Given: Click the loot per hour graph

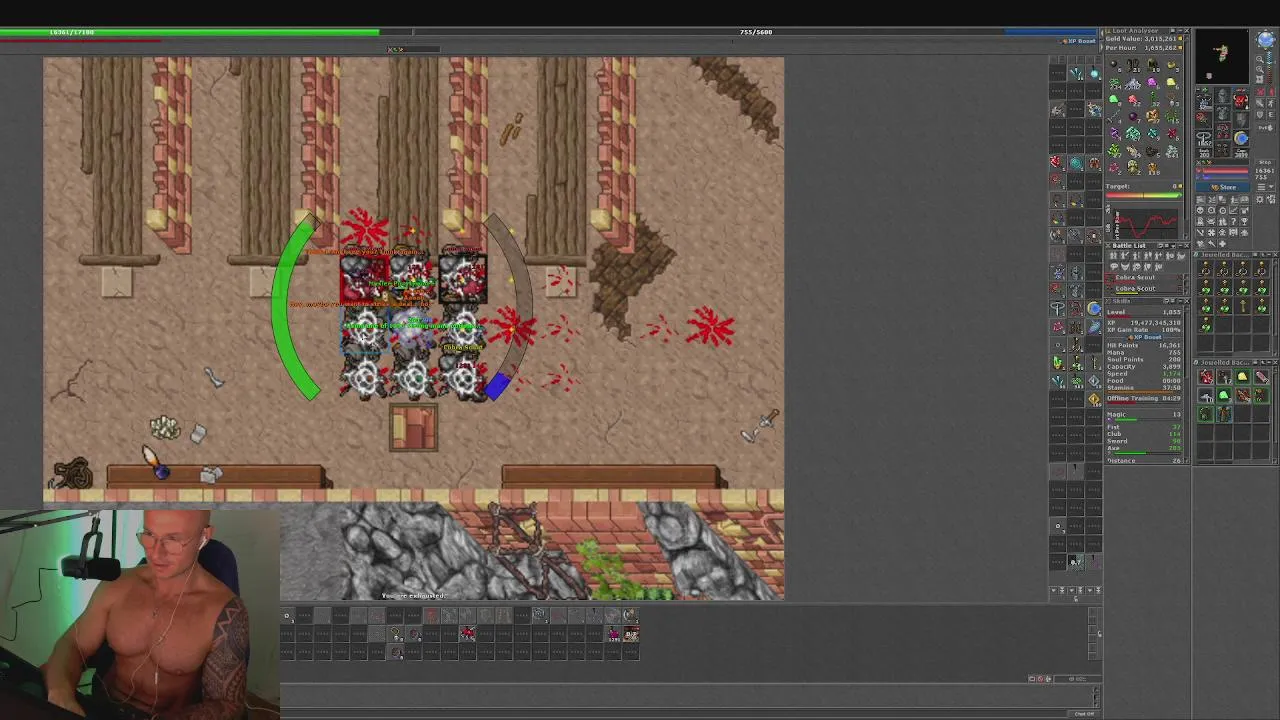Looking at the screenshot, I should tap(1145, 223).
